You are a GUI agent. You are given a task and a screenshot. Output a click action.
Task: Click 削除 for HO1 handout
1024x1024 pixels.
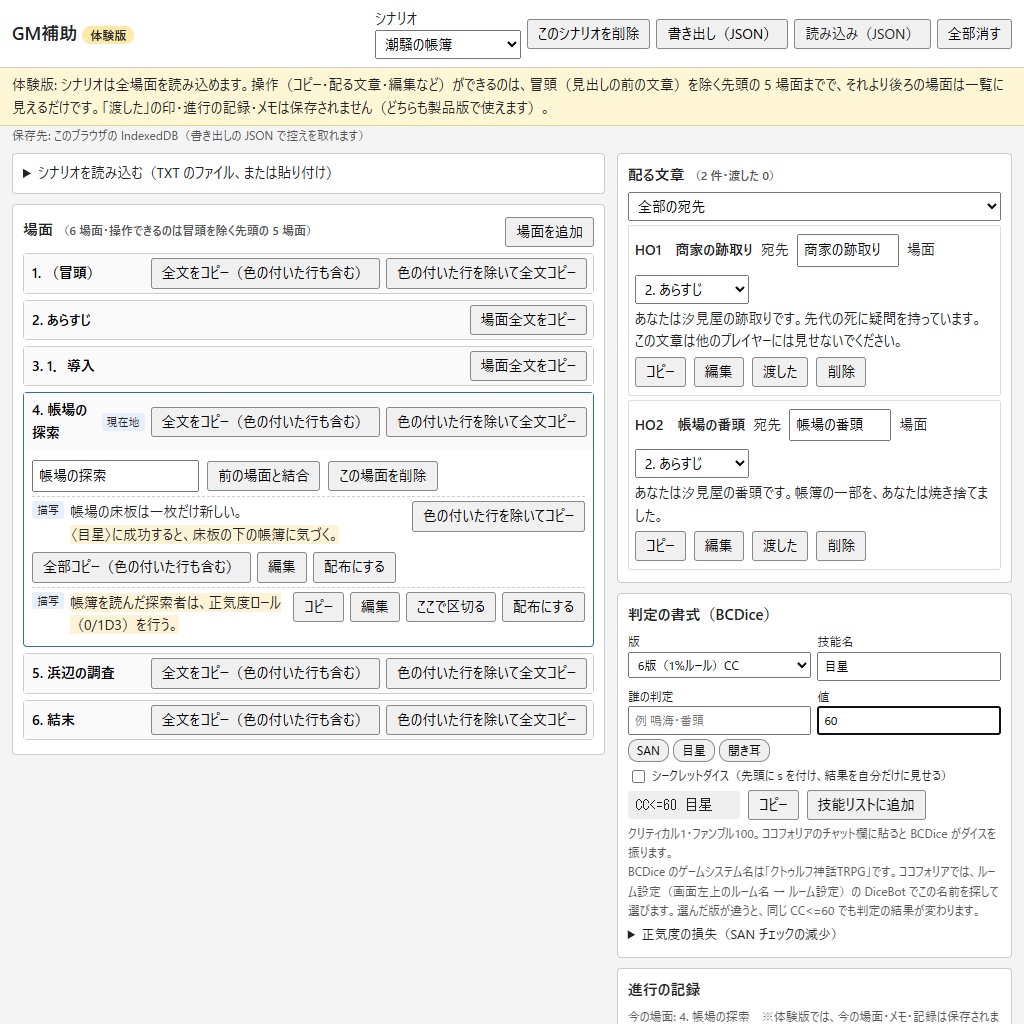pyautogui.click(x=840, y=372)
